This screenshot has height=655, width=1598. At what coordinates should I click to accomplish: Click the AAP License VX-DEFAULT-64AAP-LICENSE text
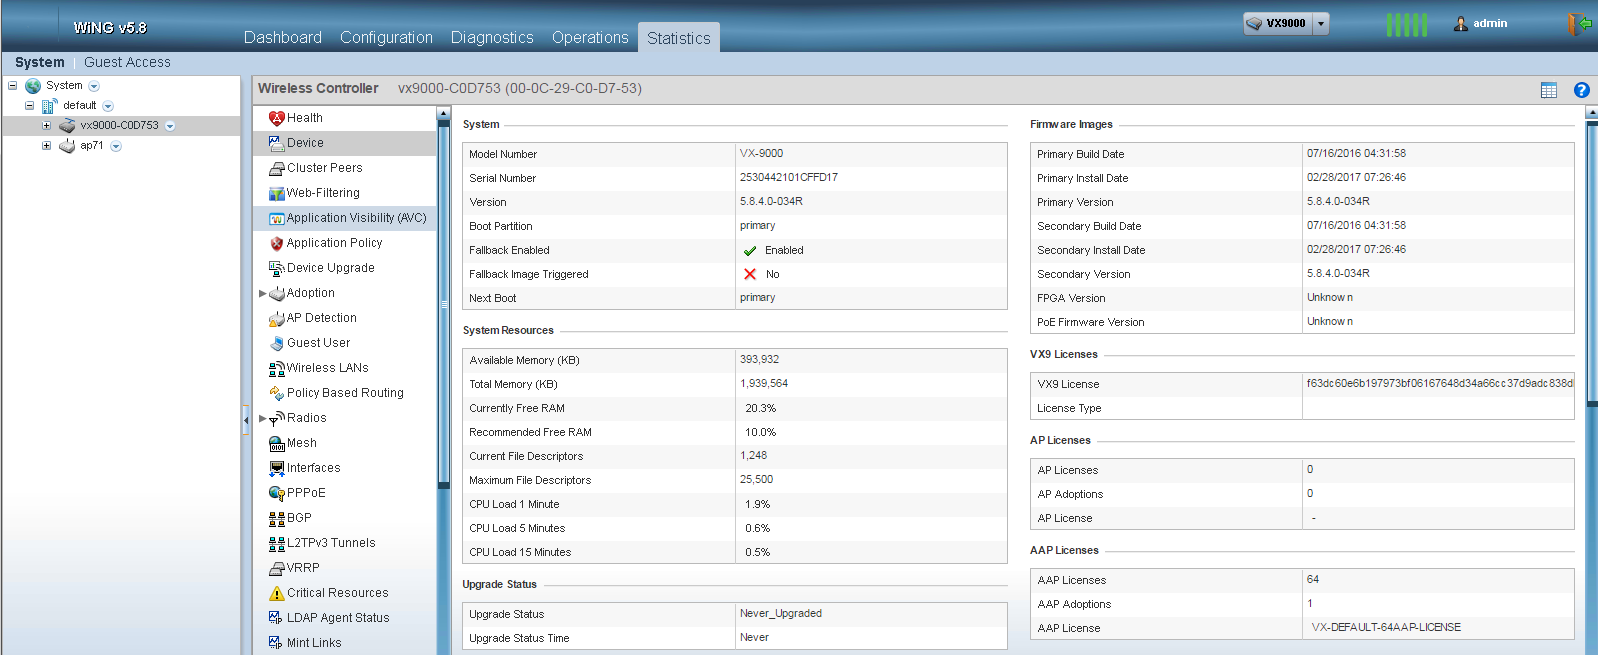tap(1386, 628)
